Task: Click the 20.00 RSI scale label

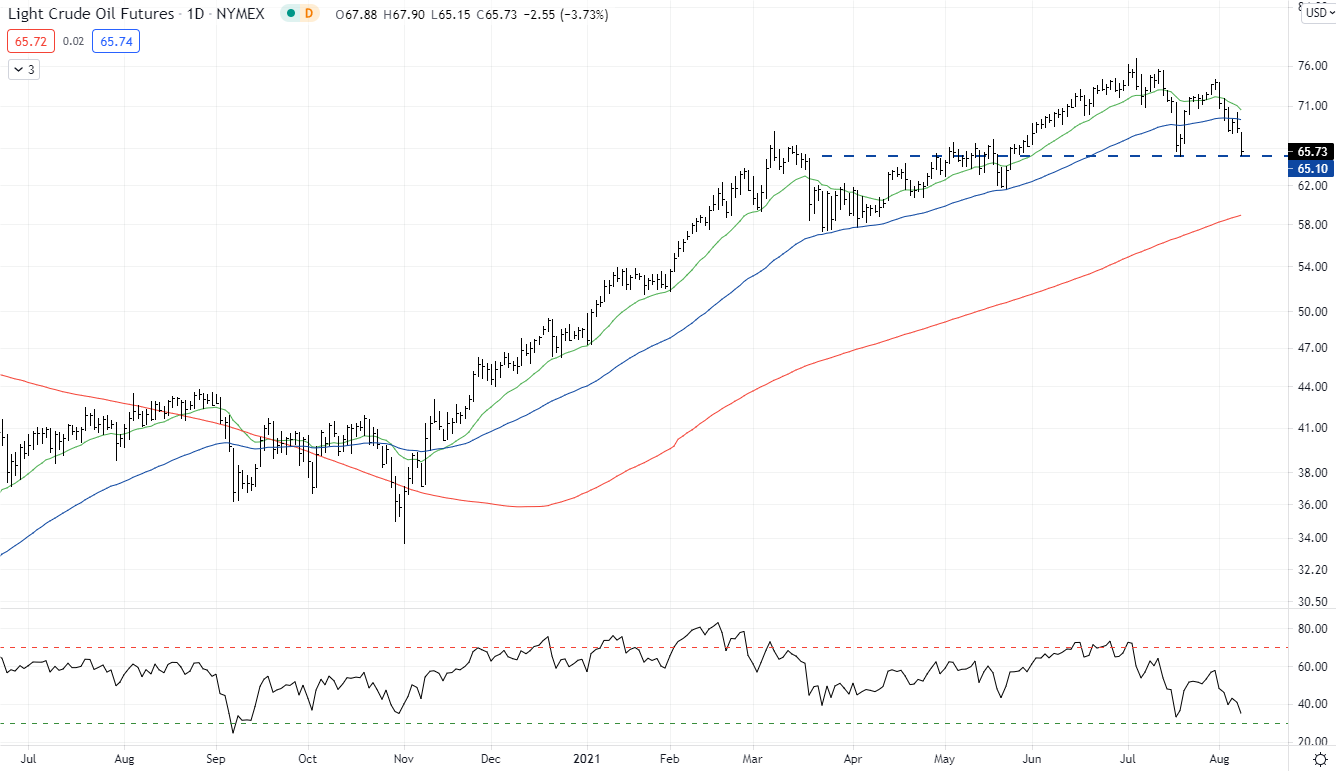Action: pyautogui.click(x=1312, y=741)
